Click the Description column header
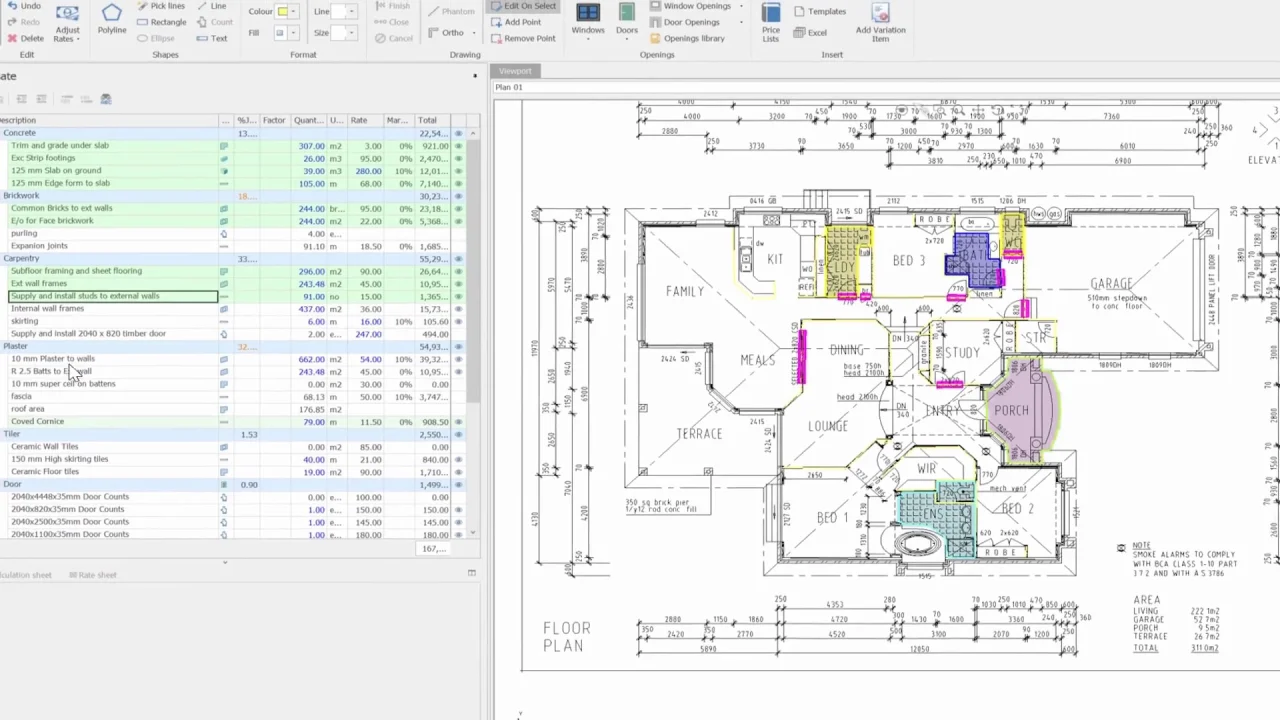This screenshot has height=720, width=1280. (108, 120)
